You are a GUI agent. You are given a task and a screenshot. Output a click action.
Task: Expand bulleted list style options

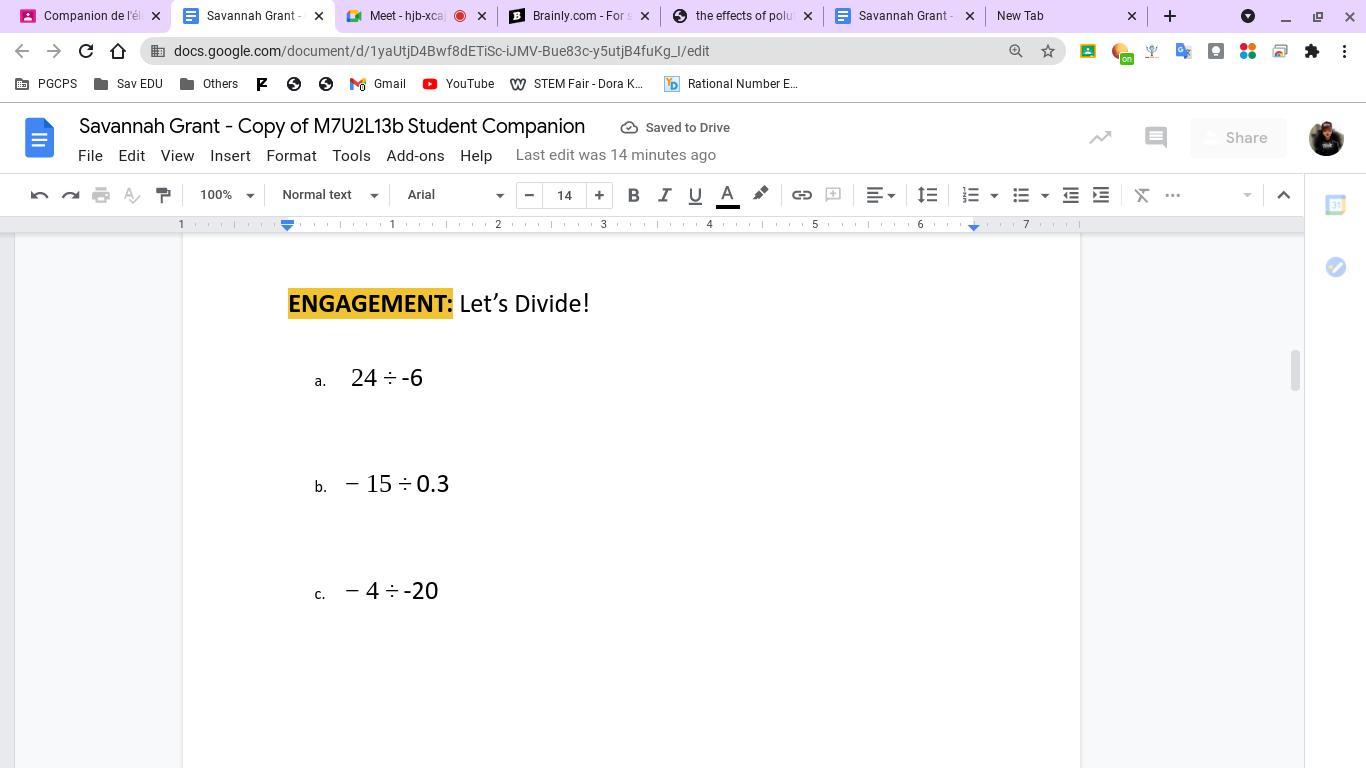click(x=1045, y=195)
